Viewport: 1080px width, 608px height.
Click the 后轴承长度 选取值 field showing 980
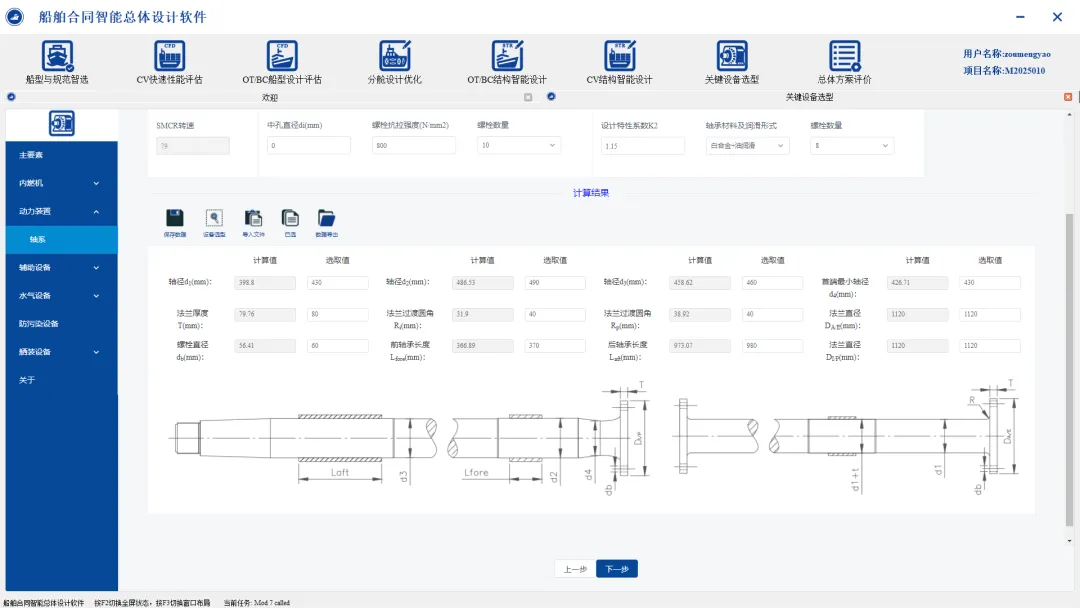(x=773, y=346)
